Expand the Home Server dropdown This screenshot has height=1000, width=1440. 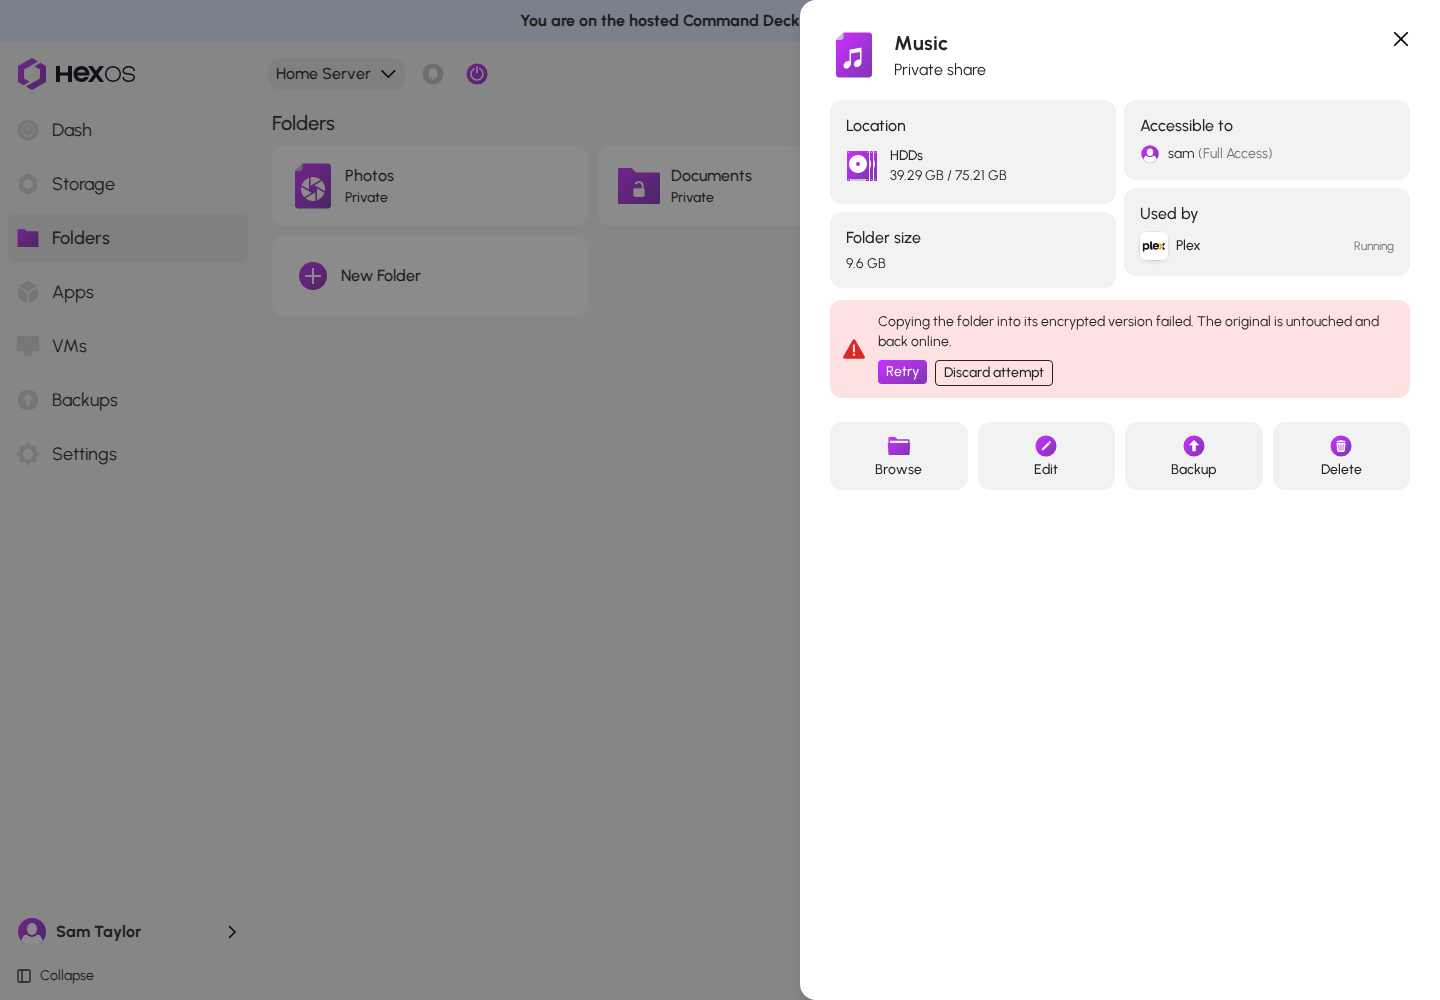(x=336, y=74)
